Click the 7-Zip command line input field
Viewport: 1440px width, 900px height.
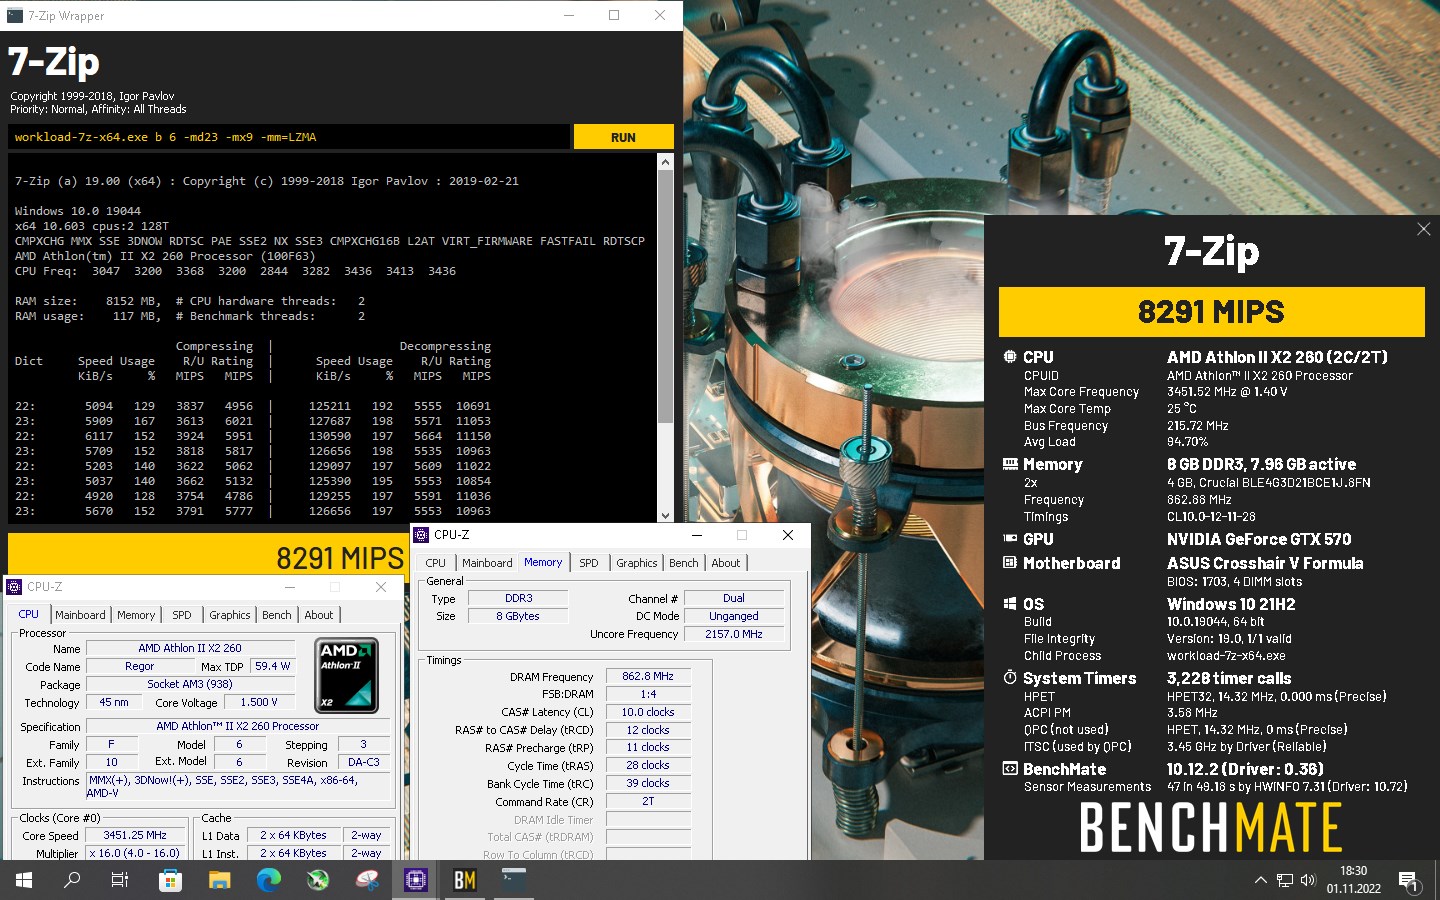(x=290, y=137)
